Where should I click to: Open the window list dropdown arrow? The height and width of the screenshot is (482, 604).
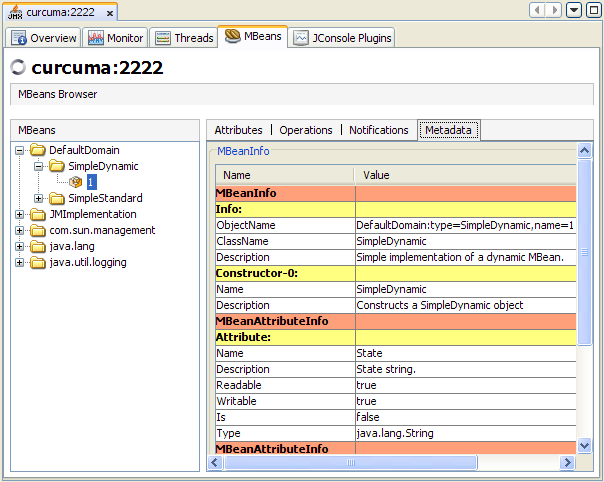(x=574, y=10)
